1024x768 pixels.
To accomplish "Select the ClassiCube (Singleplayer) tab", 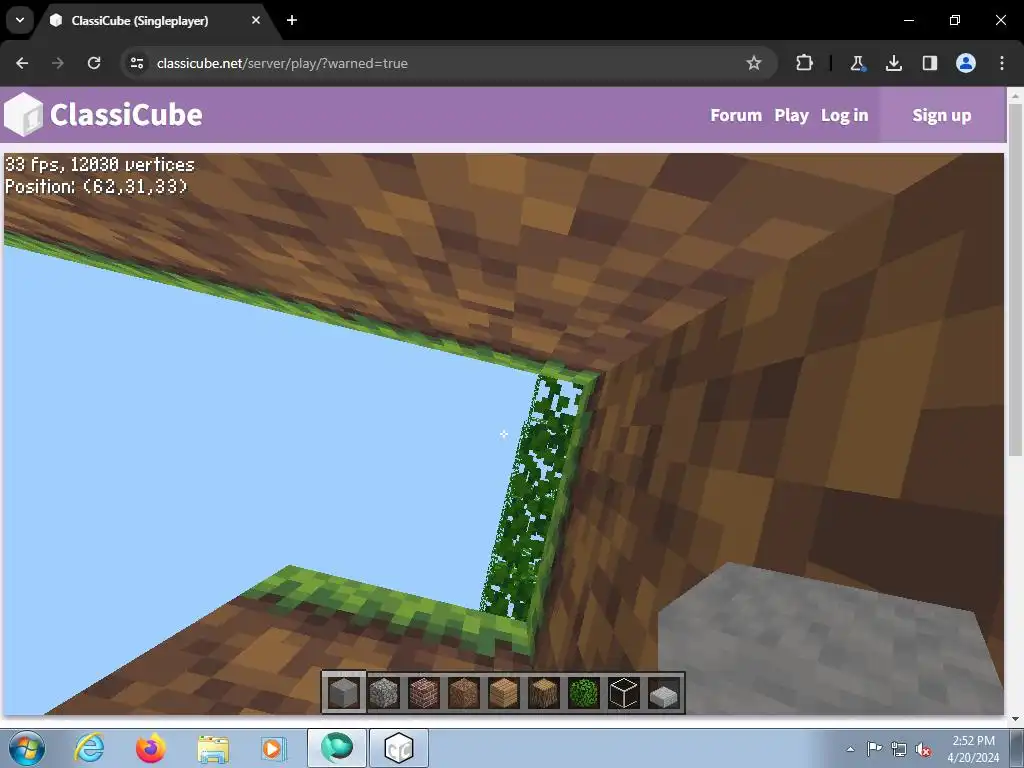I will pos(154,20).
